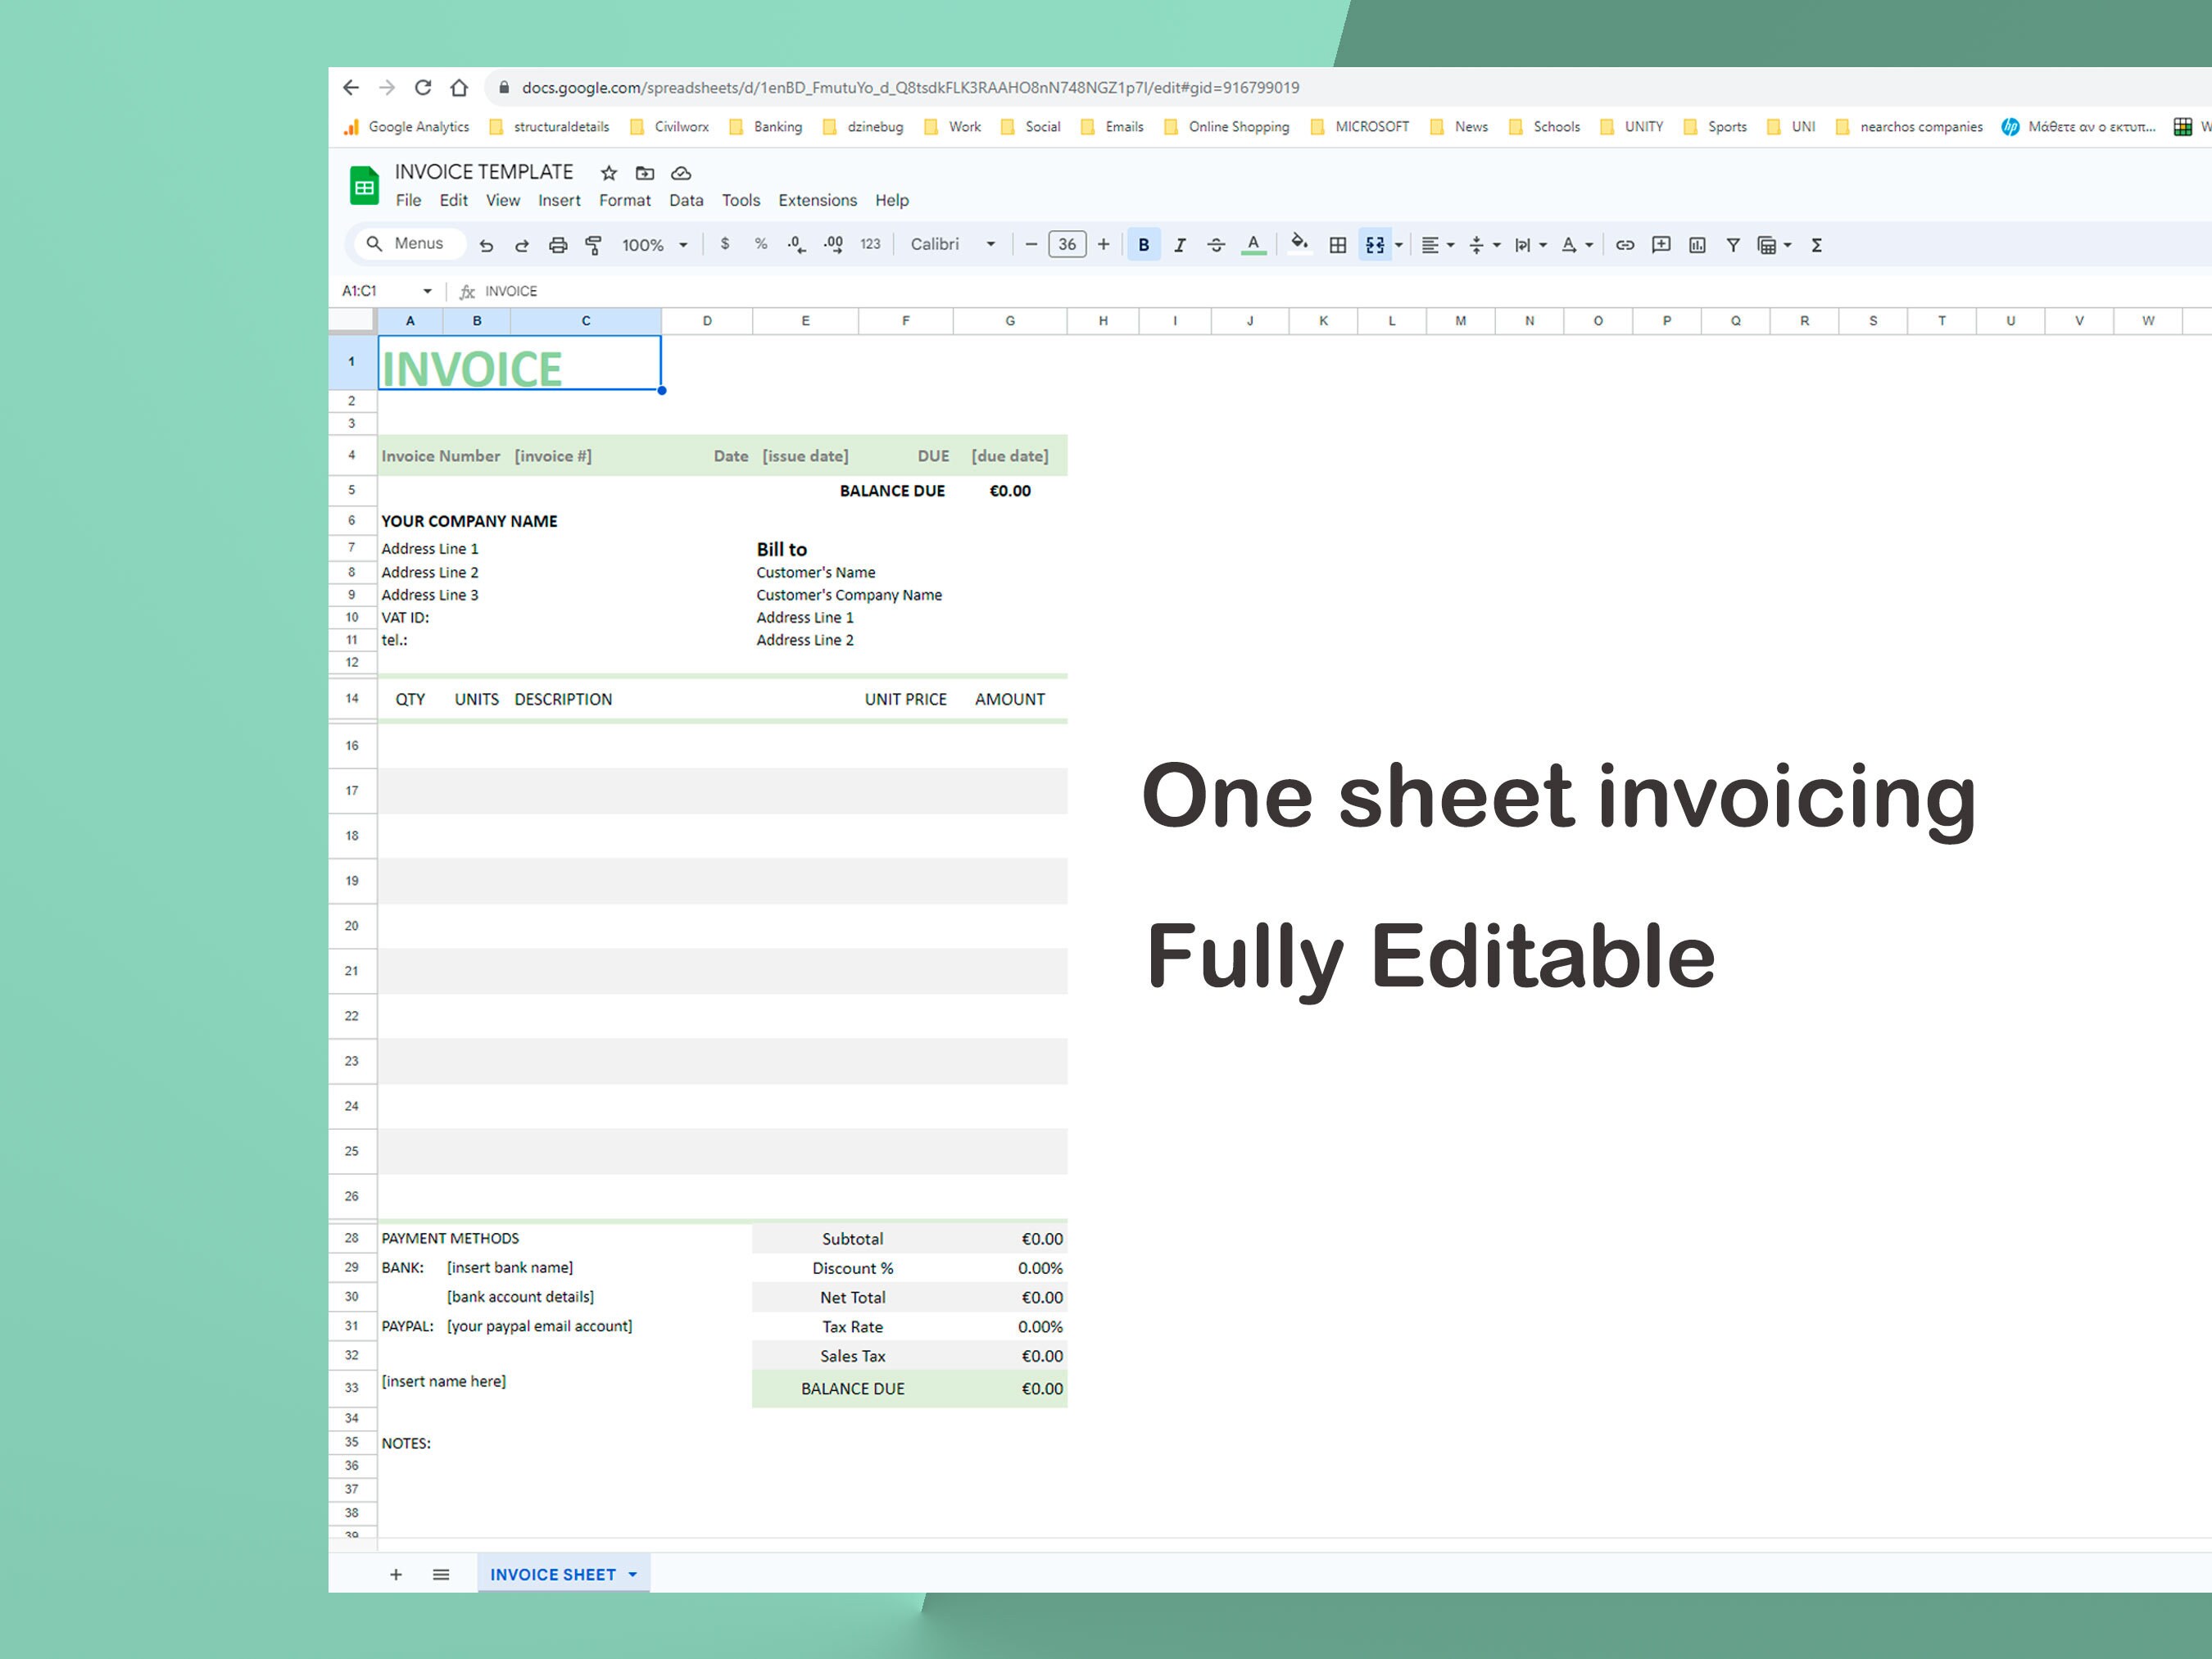Click the Print icon

click(558, 244)
